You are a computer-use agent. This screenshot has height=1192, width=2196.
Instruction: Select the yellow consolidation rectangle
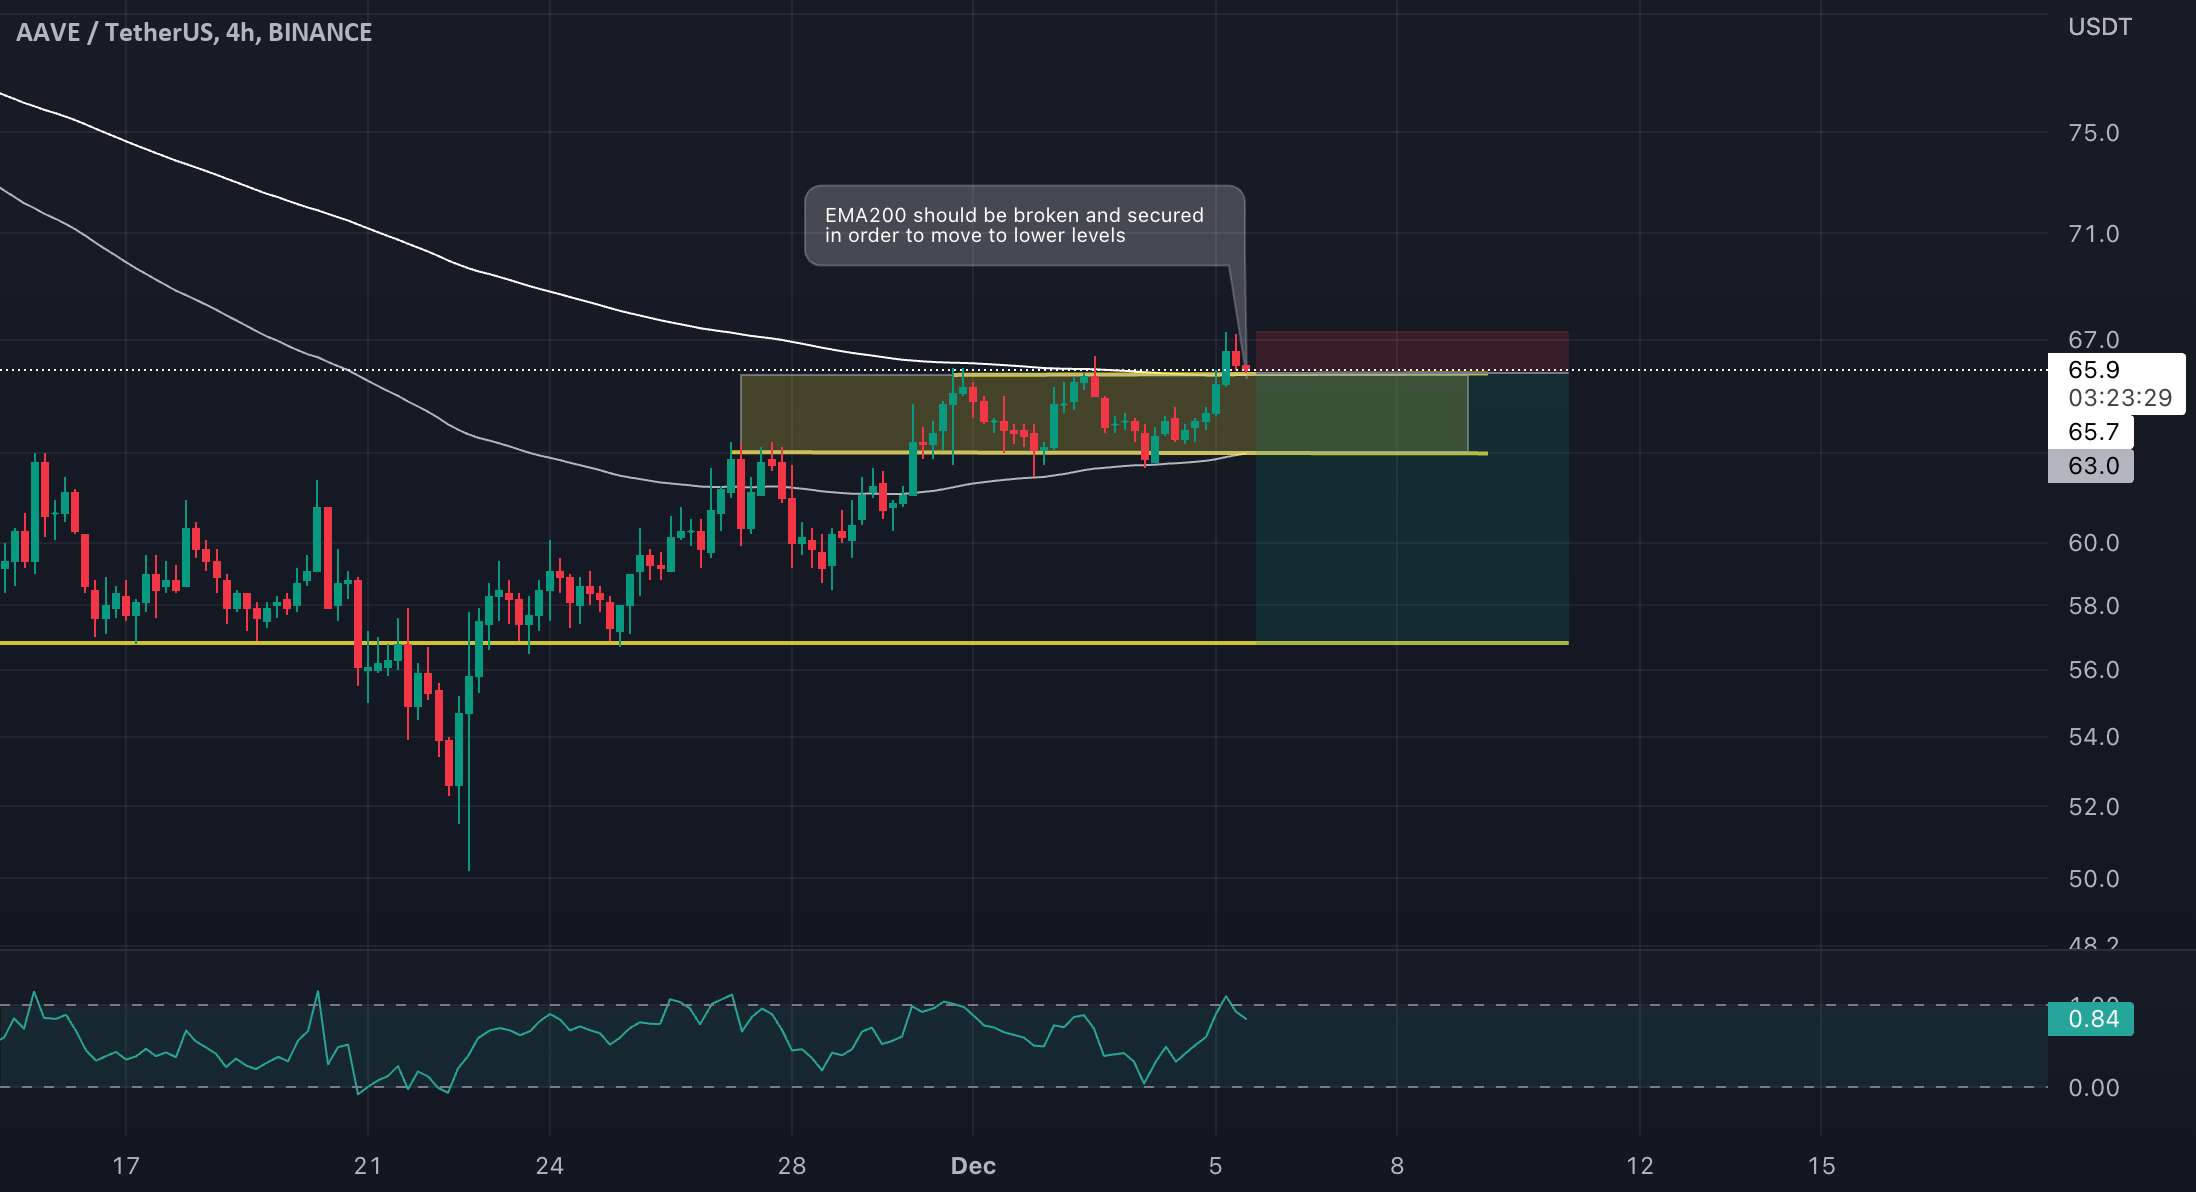pyautogui.click(x=1104, y=413)
